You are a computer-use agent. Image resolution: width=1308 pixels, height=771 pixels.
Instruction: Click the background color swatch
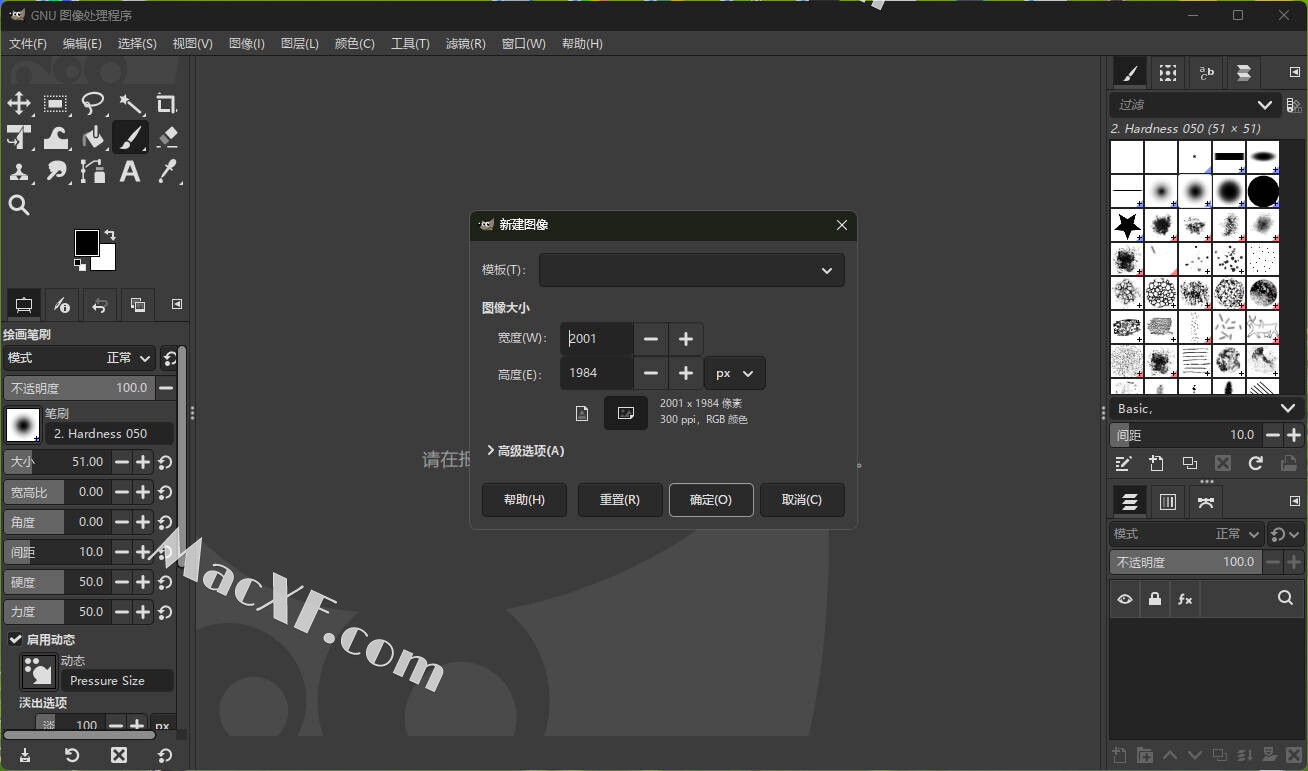pyautogui.click(x=107, y=262)
